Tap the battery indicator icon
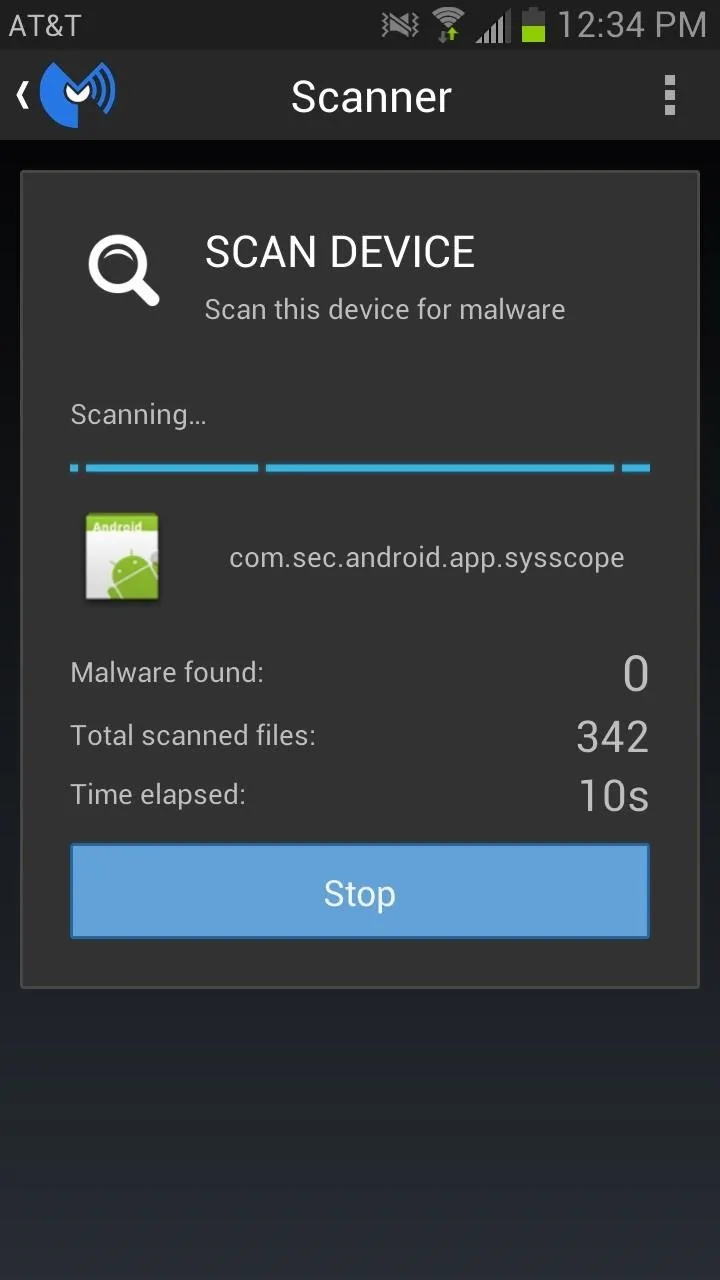Viewport: 720px width, 1280px height. [x=534, y=24]
